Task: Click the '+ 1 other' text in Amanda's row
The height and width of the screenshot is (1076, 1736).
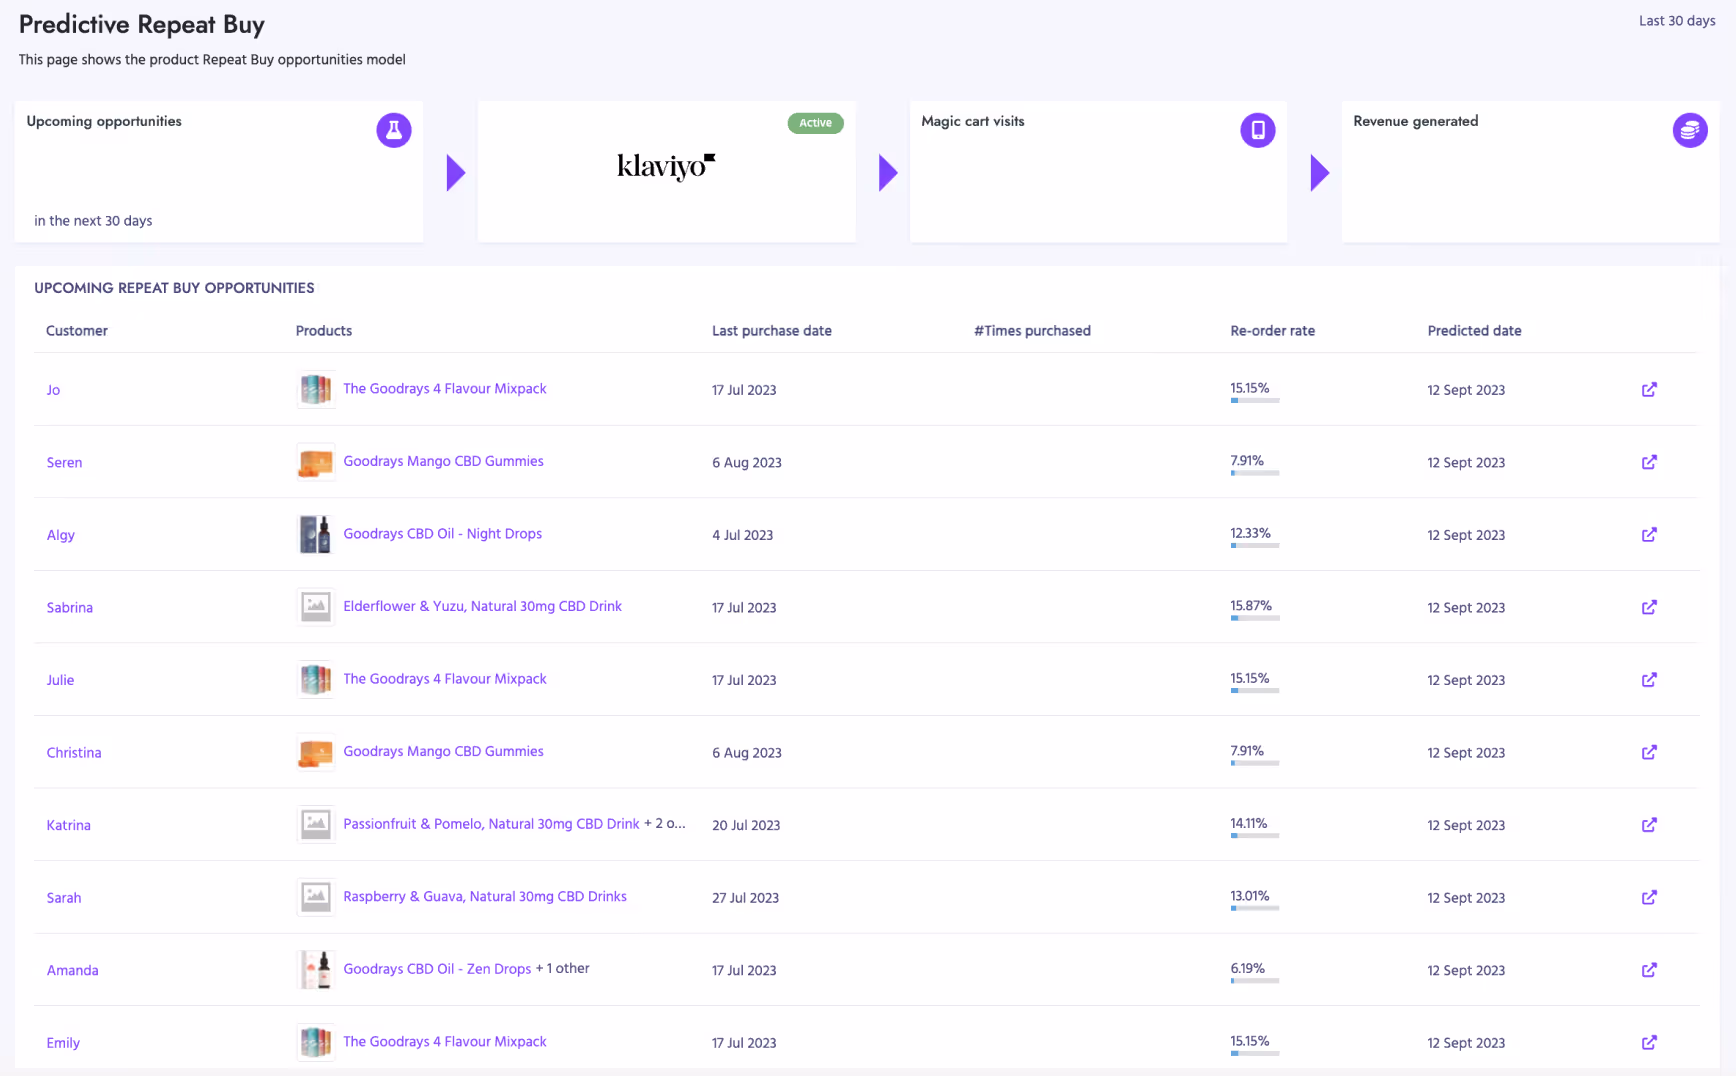Action: click(563, 968)
